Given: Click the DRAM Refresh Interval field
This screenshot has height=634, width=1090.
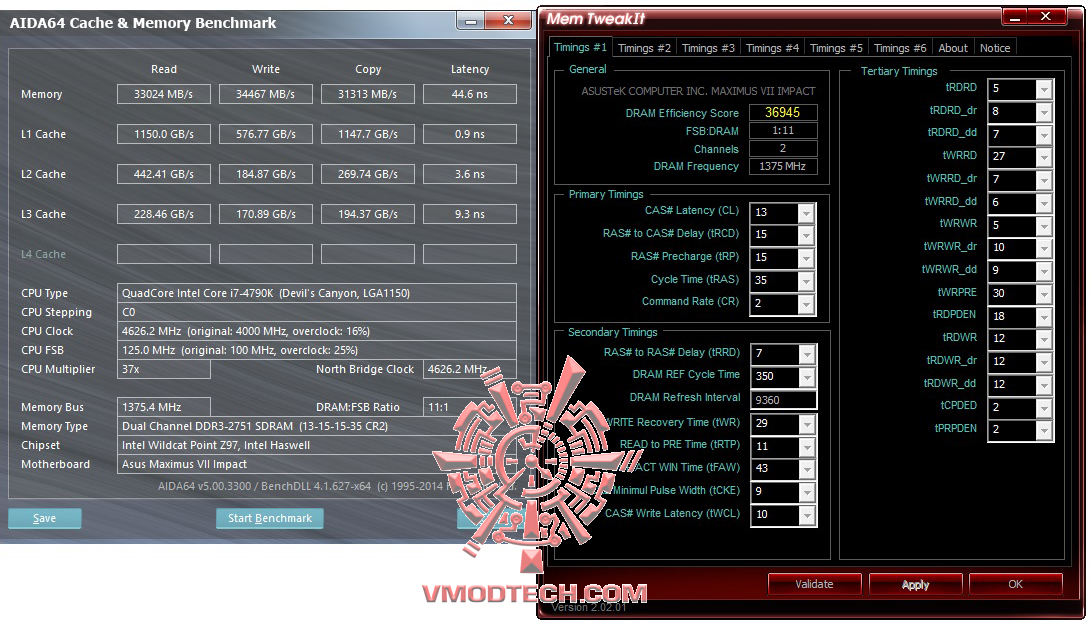Looking at the screenshot, I should click(x=783, y=400).
